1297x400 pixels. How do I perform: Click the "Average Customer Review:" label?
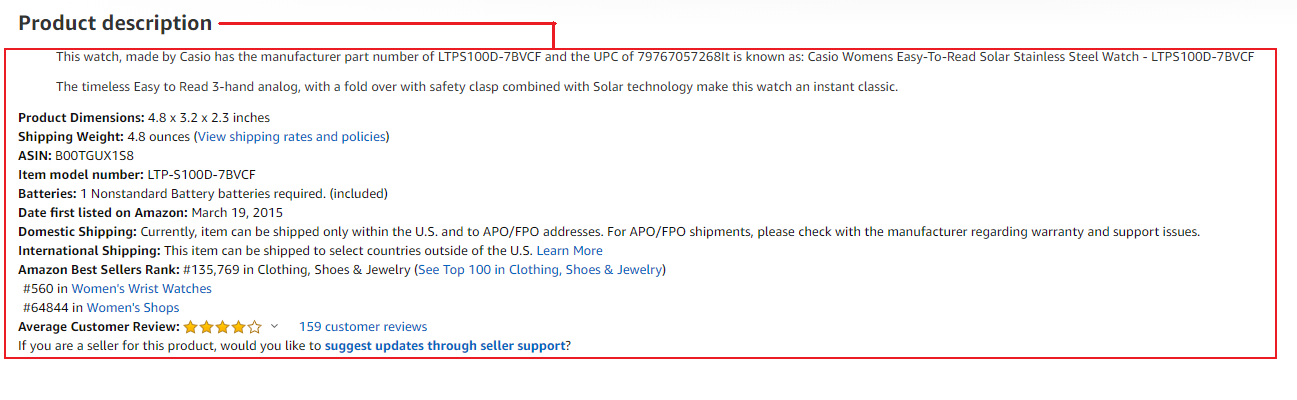(x=98, y=327)
